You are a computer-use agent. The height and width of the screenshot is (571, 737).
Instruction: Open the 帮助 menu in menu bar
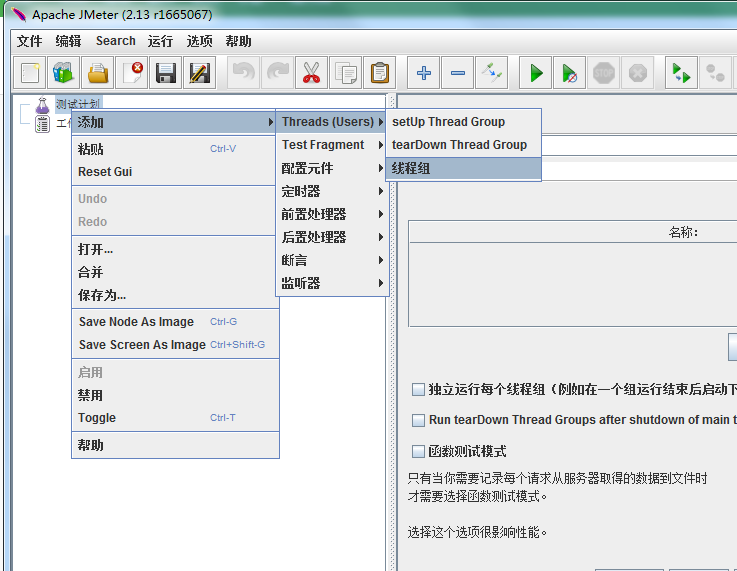coord(238,41)
